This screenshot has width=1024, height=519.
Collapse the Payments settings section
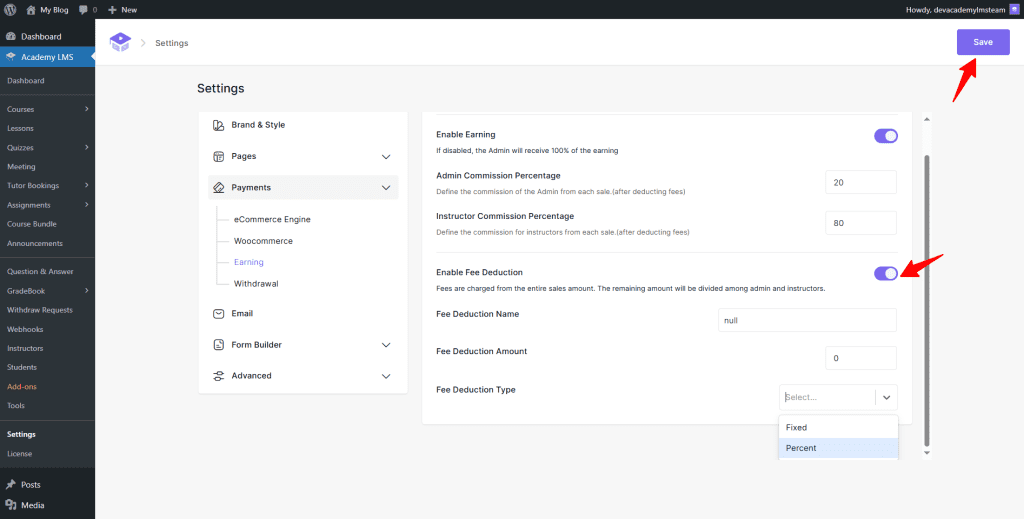(386, 188)
